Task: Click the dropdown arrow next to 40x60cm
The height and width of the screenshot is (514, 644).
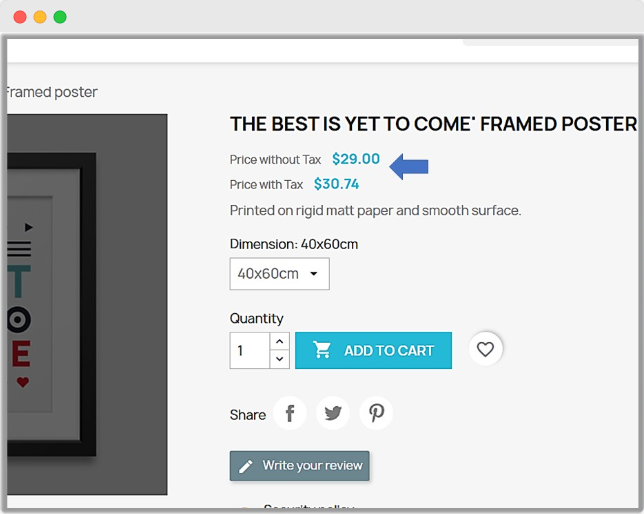Action: coord(314,274)
